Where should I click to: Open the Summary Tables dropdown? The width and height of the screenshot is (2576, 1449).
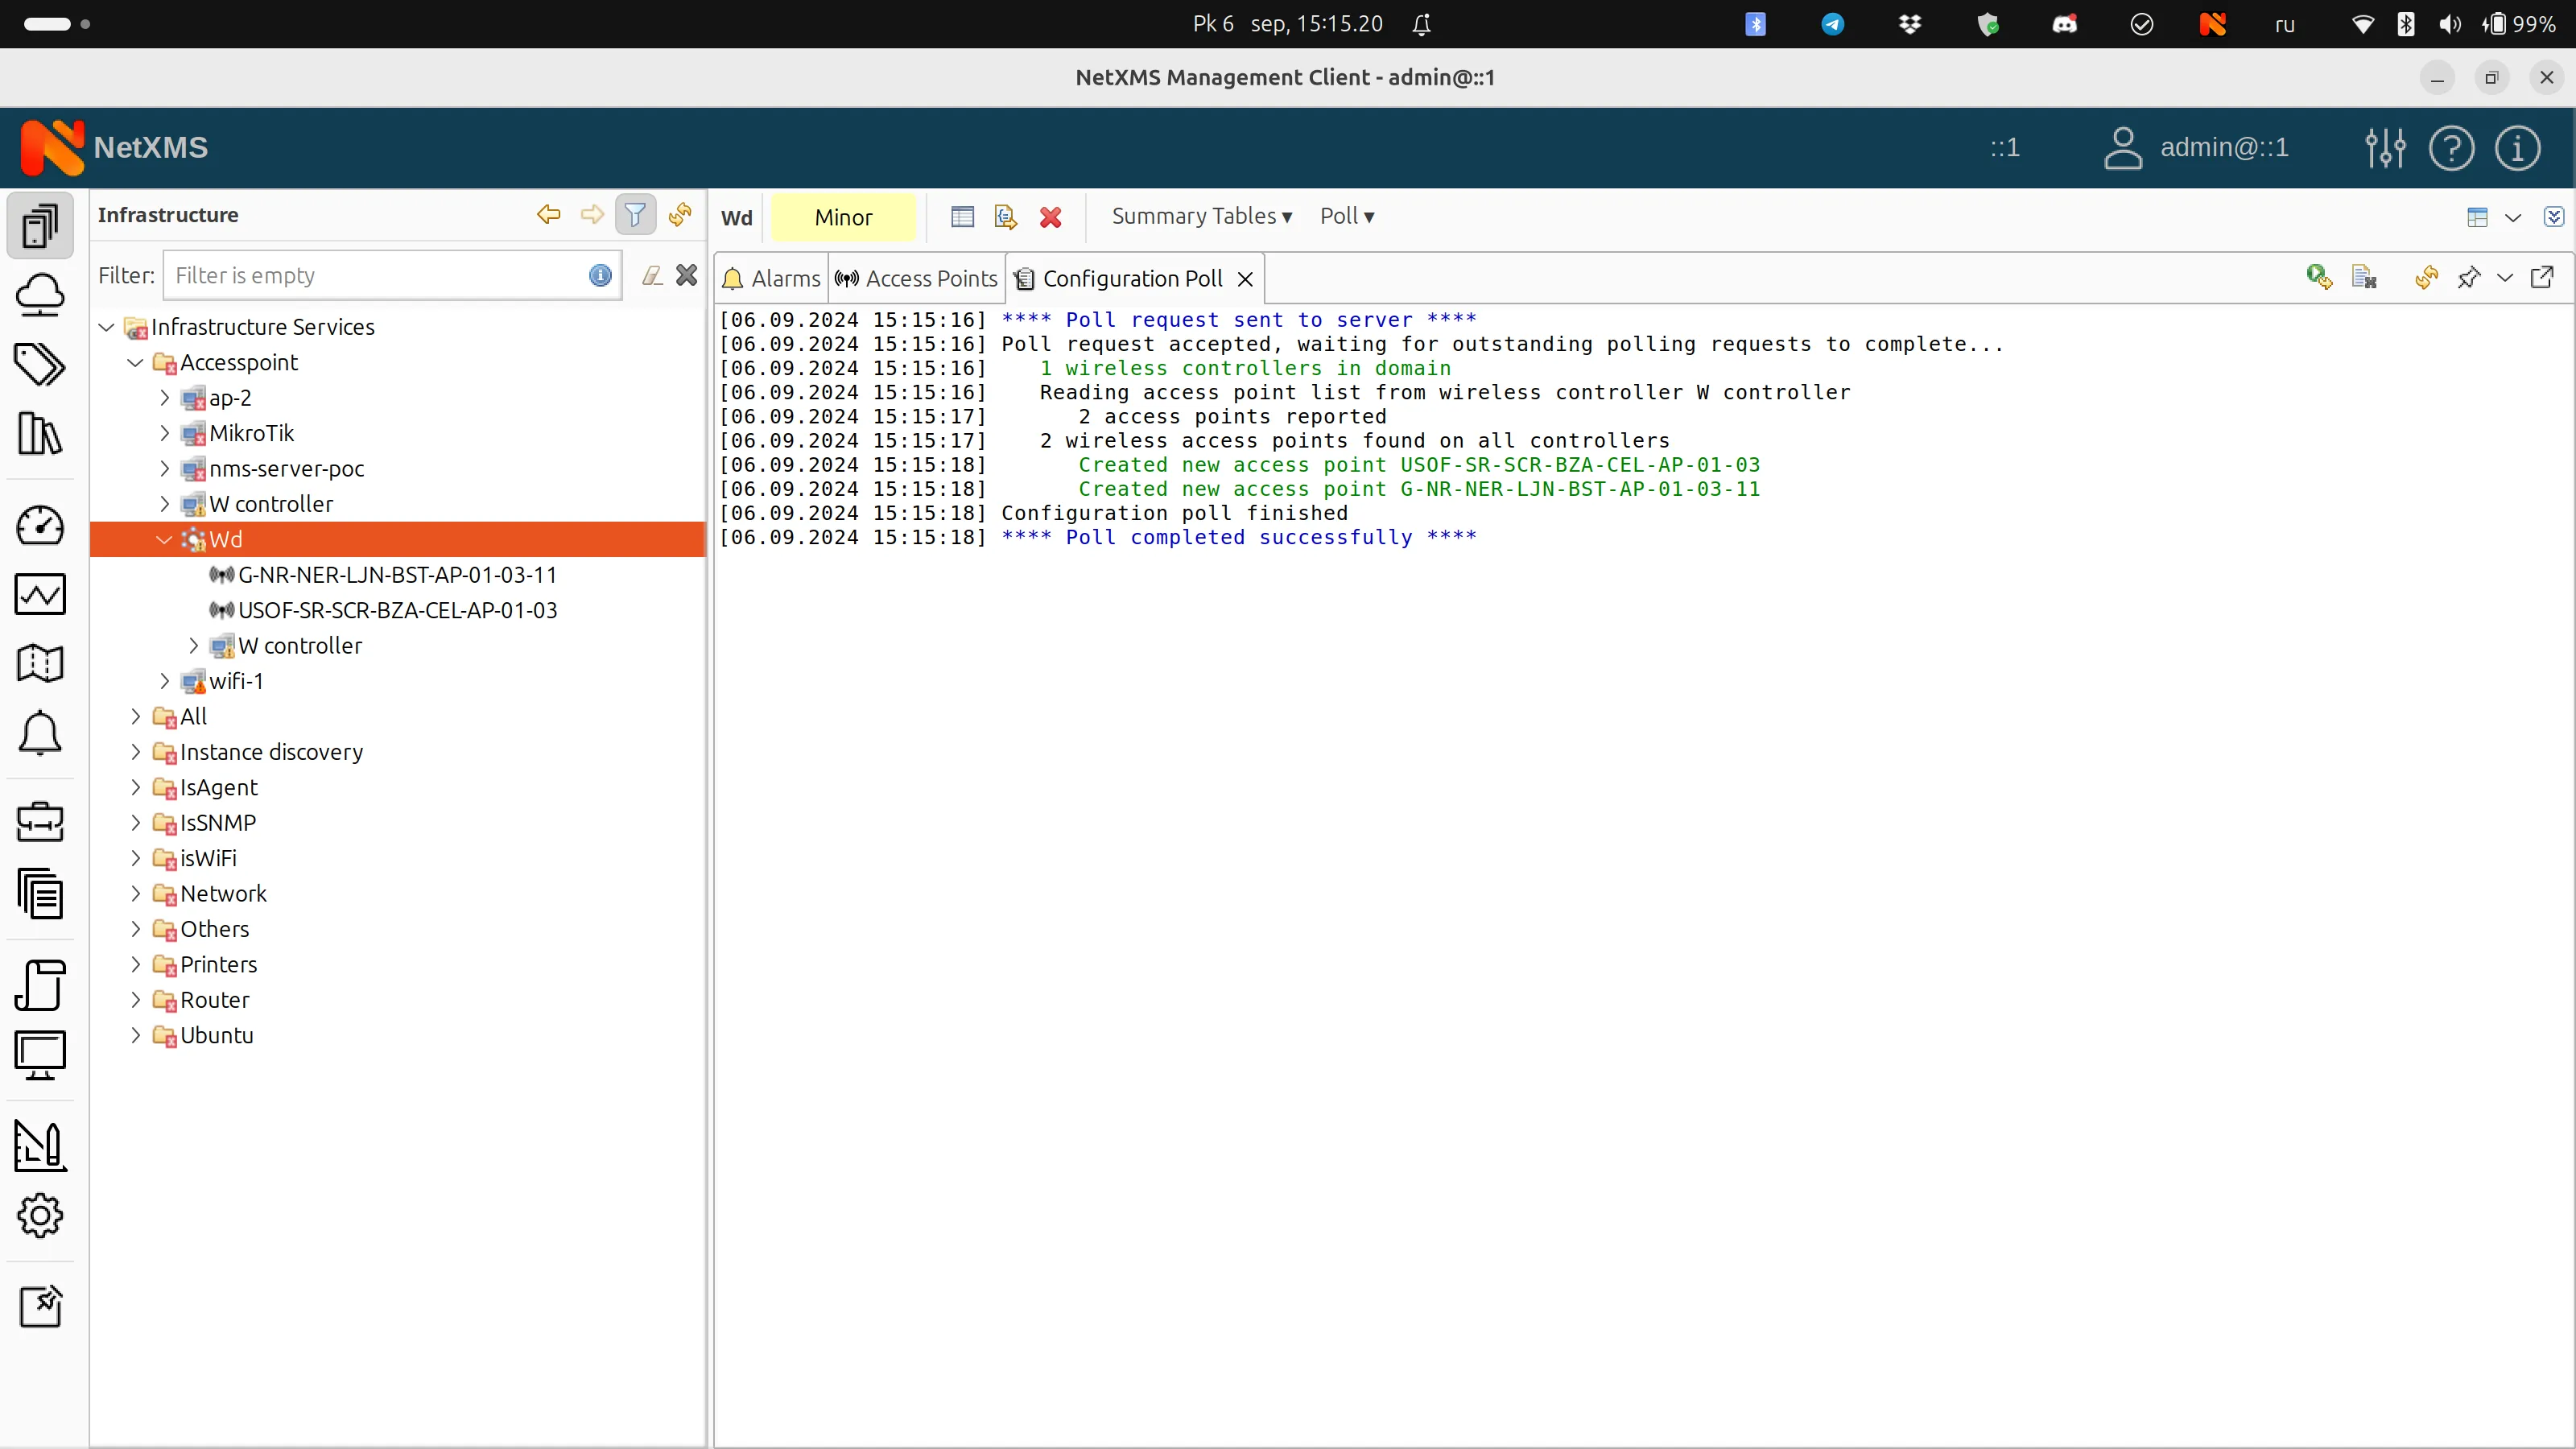[1201, 217]
